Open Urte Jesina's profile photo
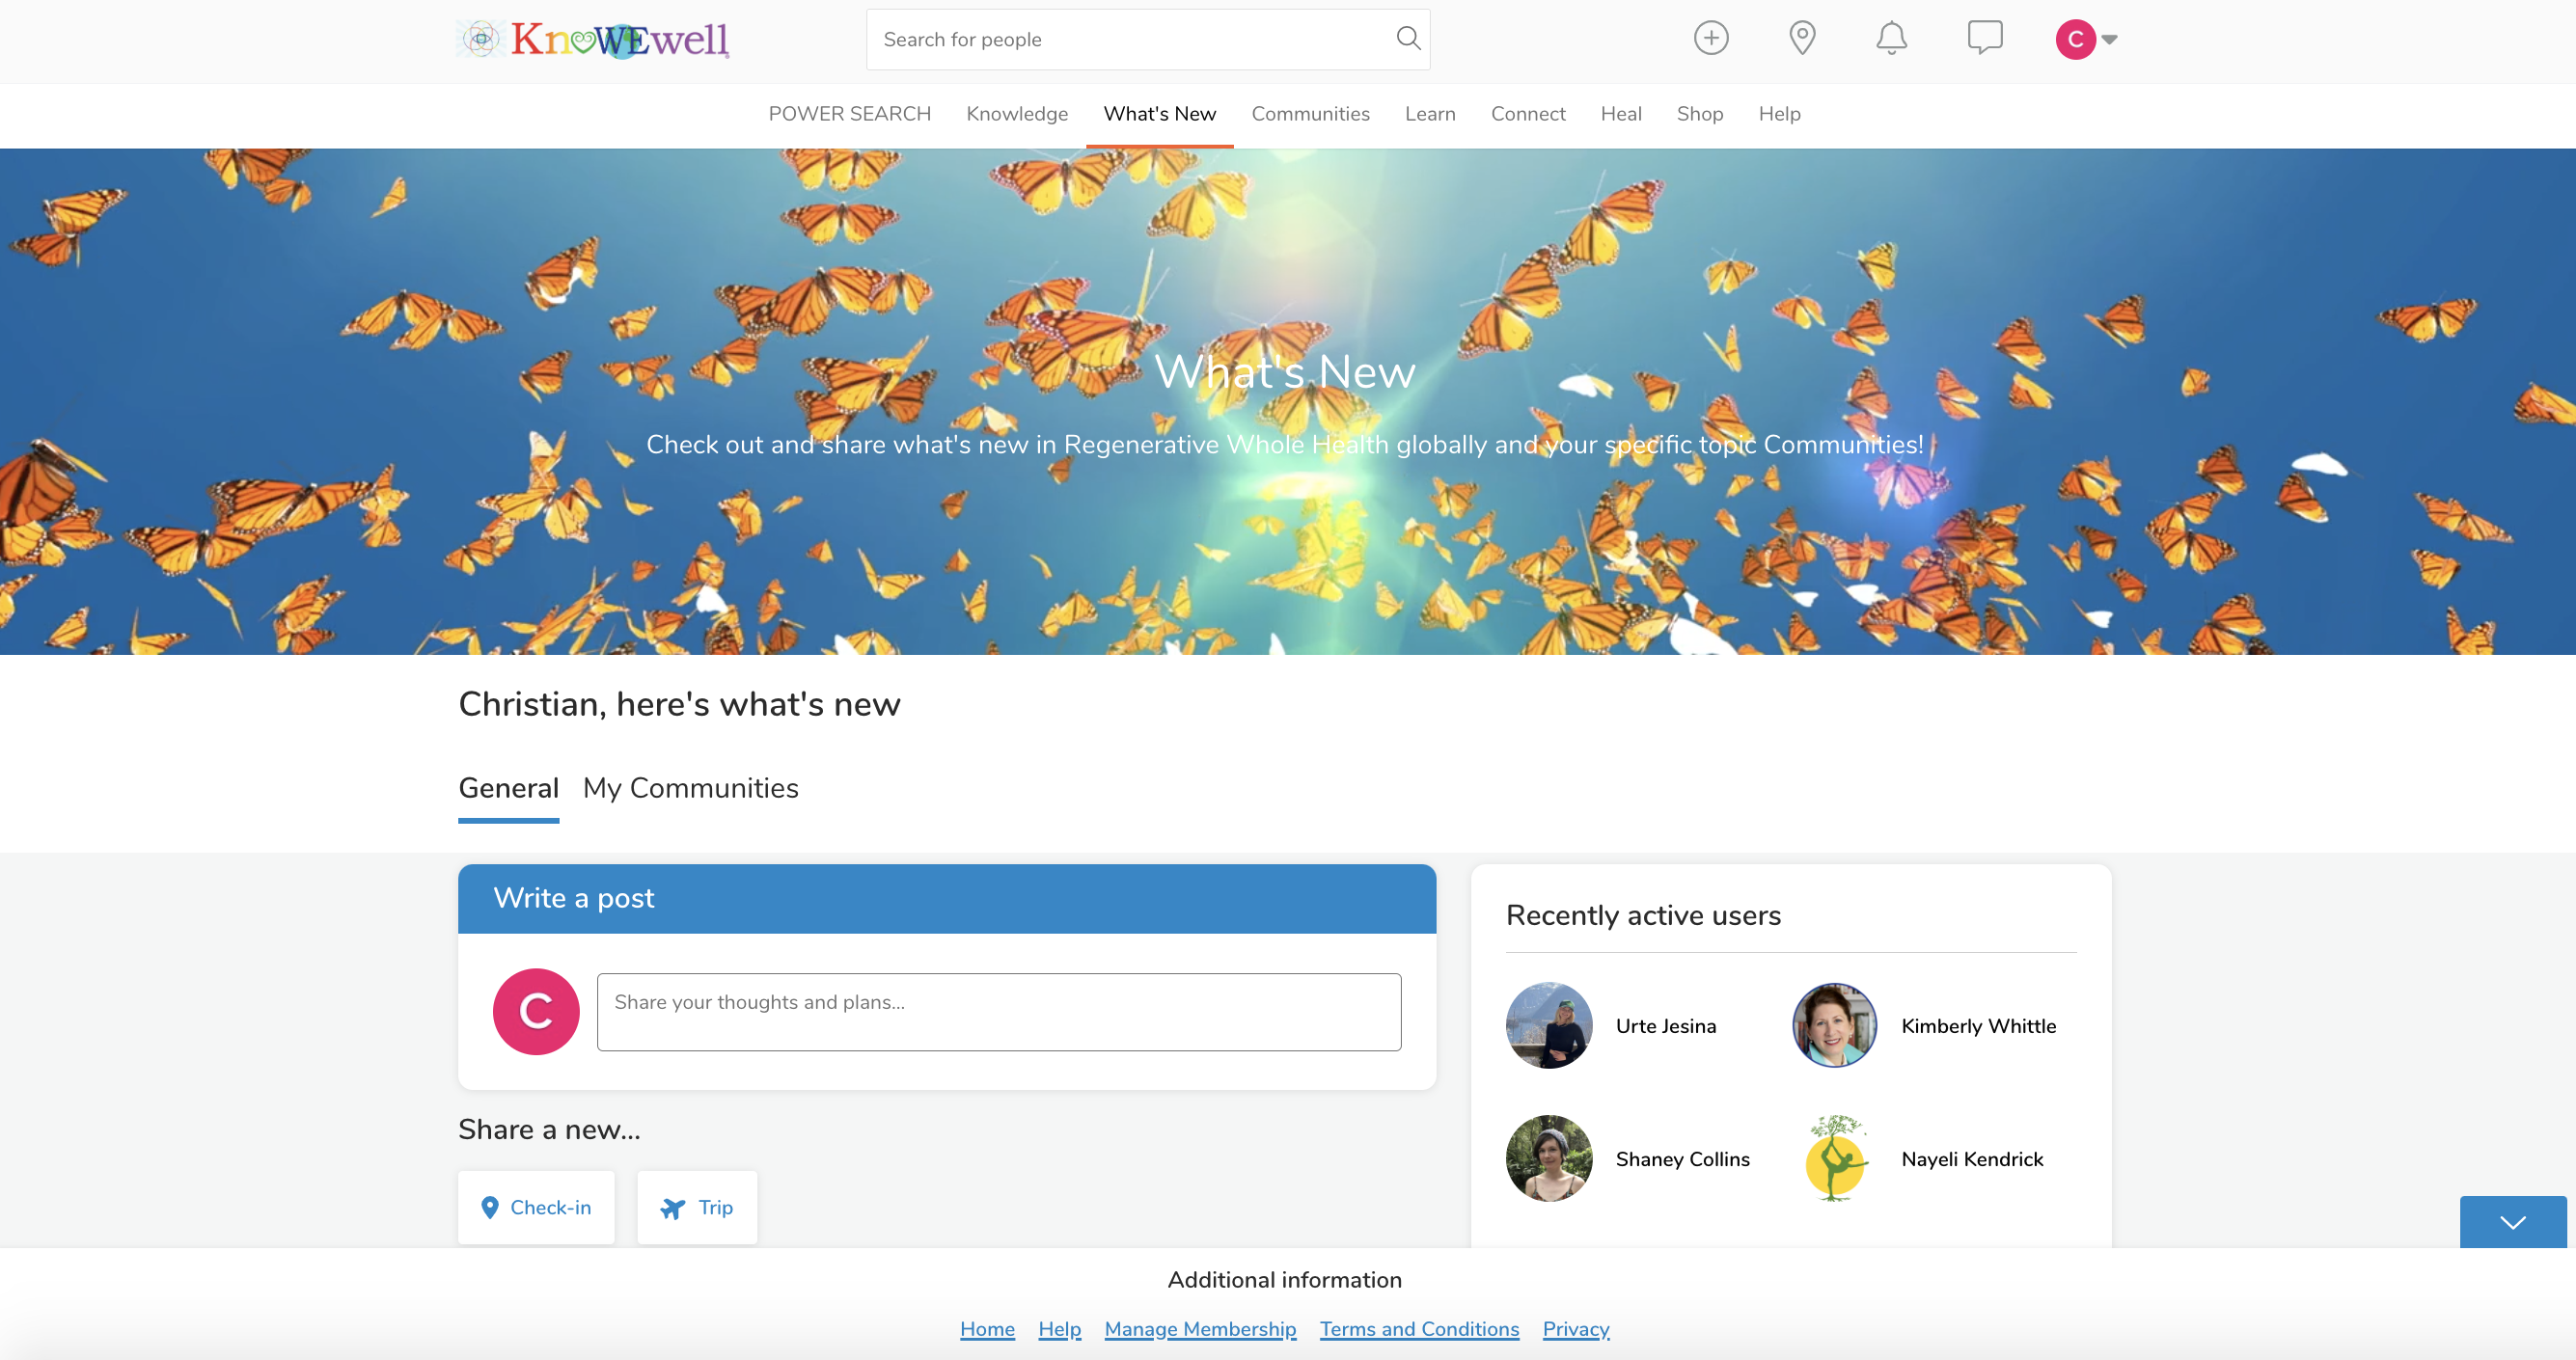The width and height of the screenshot is (2576, 1360). pos(1549,1026)
